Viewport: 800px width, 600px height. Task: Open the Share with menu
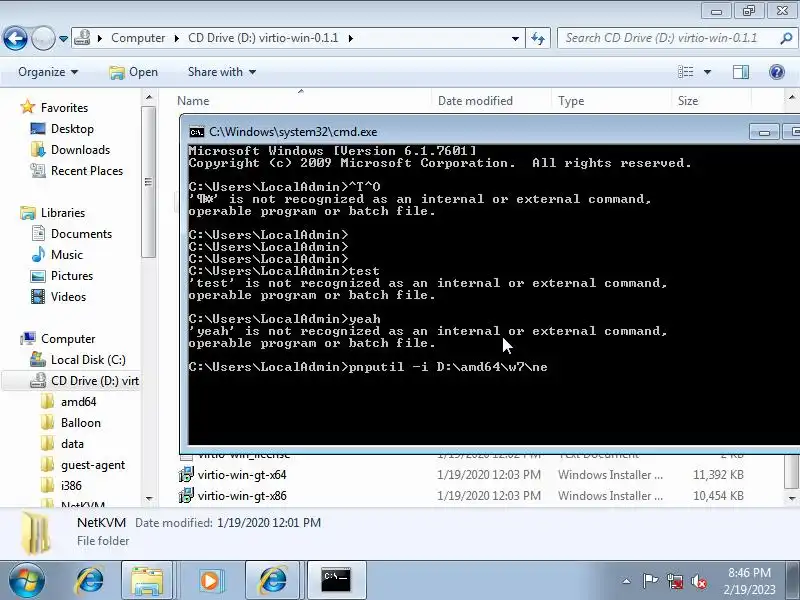tap(221, 72)
